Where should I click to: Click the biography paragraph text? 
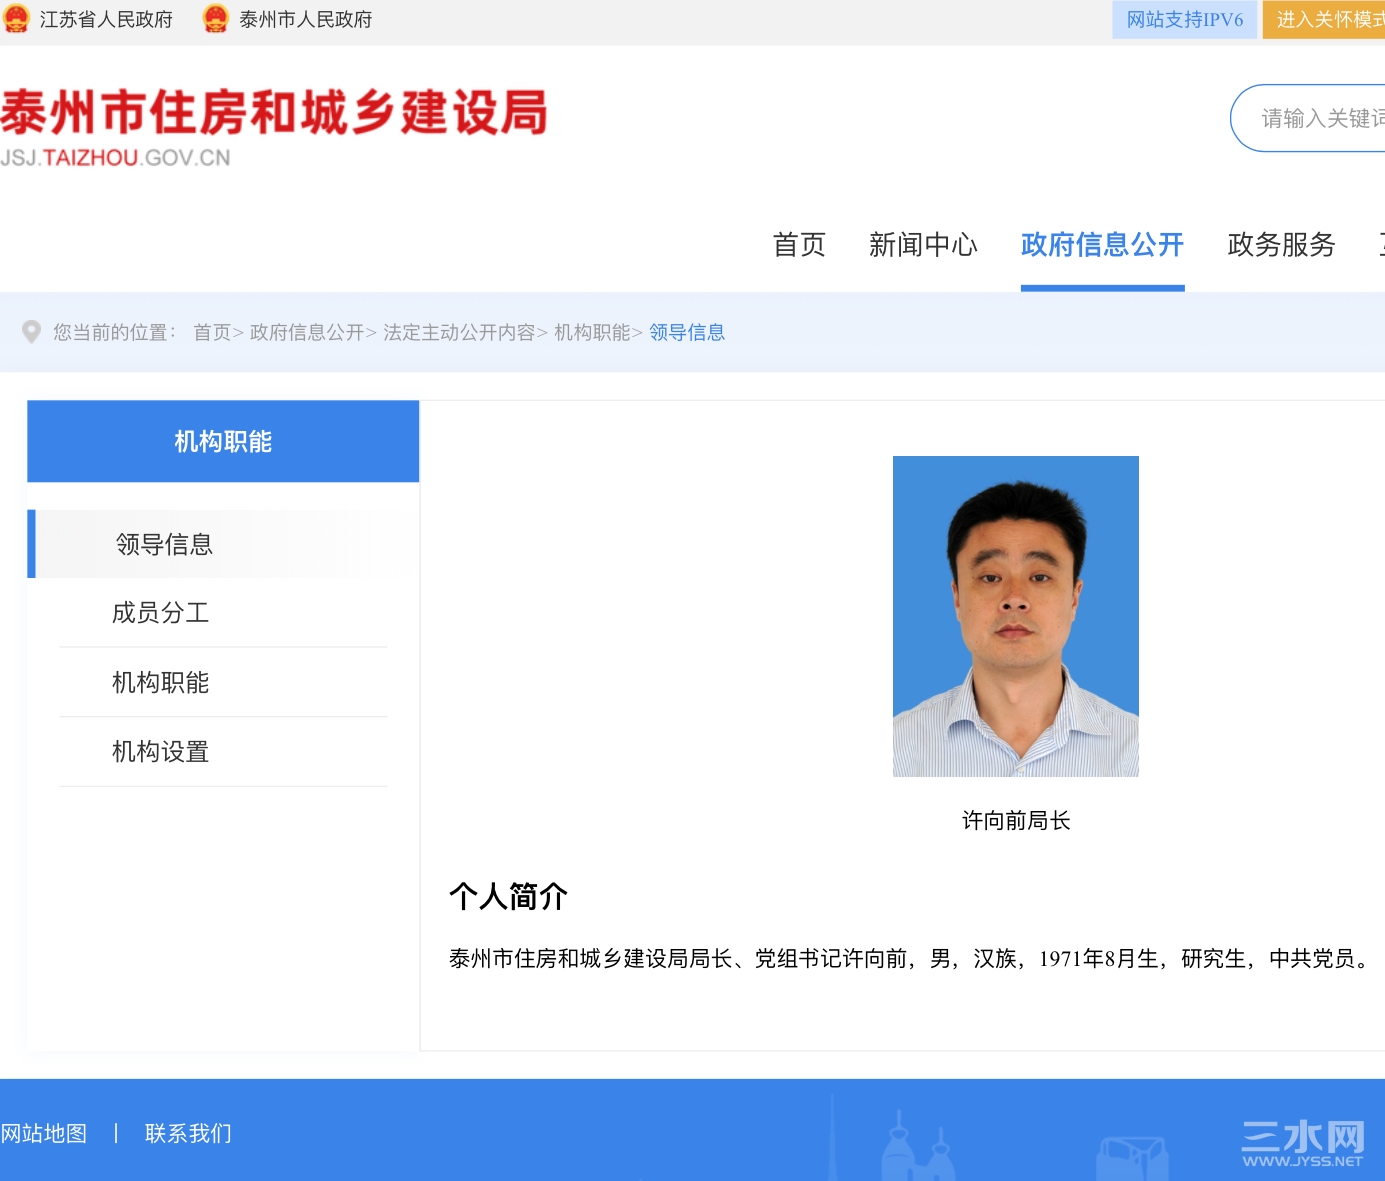click(x=912, y=959)
